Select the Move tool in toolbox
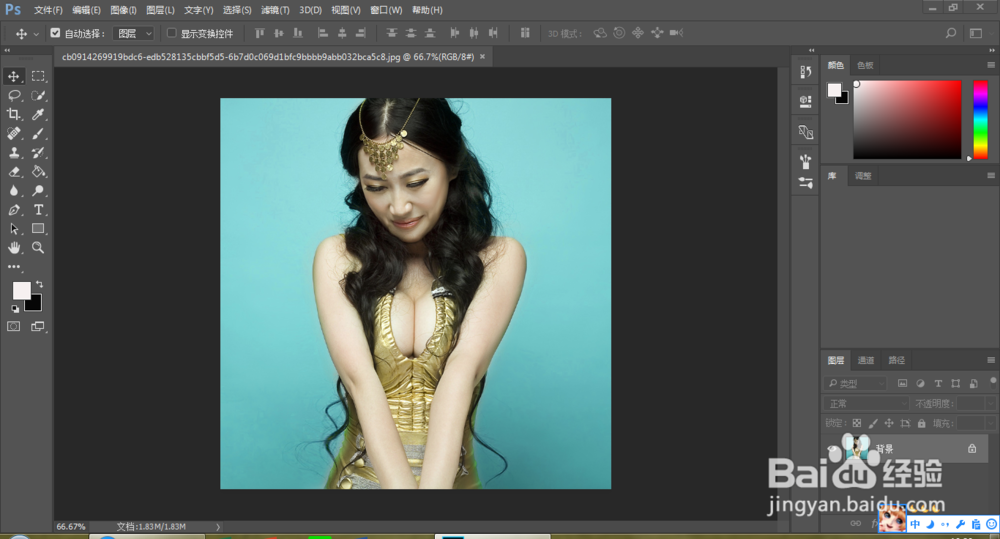This screenshot has width=1000, height=539. click(x=13, y=77)
